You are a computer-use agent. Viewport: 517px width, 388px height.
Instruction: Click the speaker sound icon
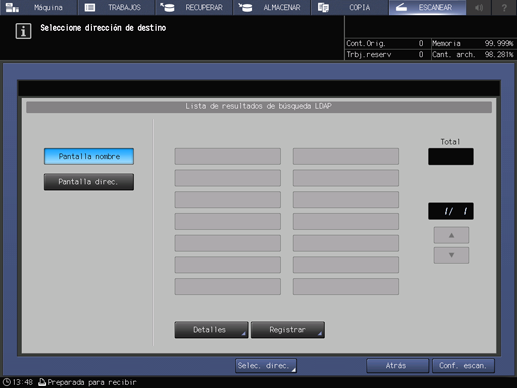(479, 7)
